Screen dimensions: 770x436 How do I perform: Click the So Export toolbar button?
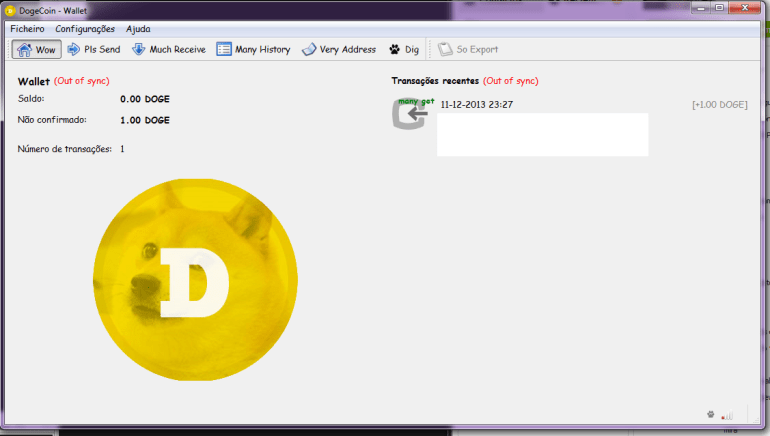pos(468,49)
